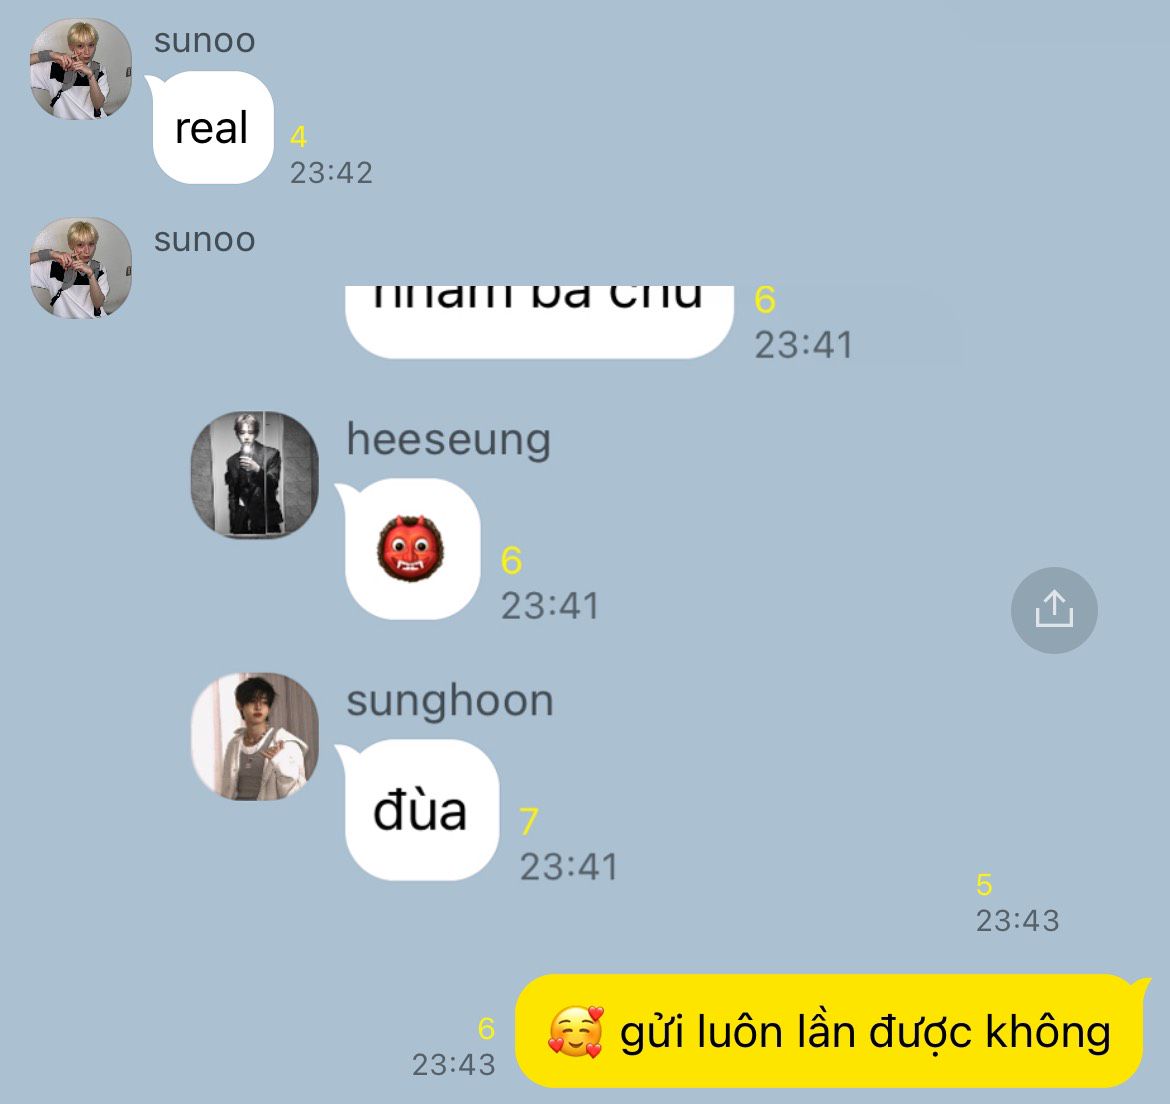View heeseung's black-and-white profile photo

click(254, 474)
